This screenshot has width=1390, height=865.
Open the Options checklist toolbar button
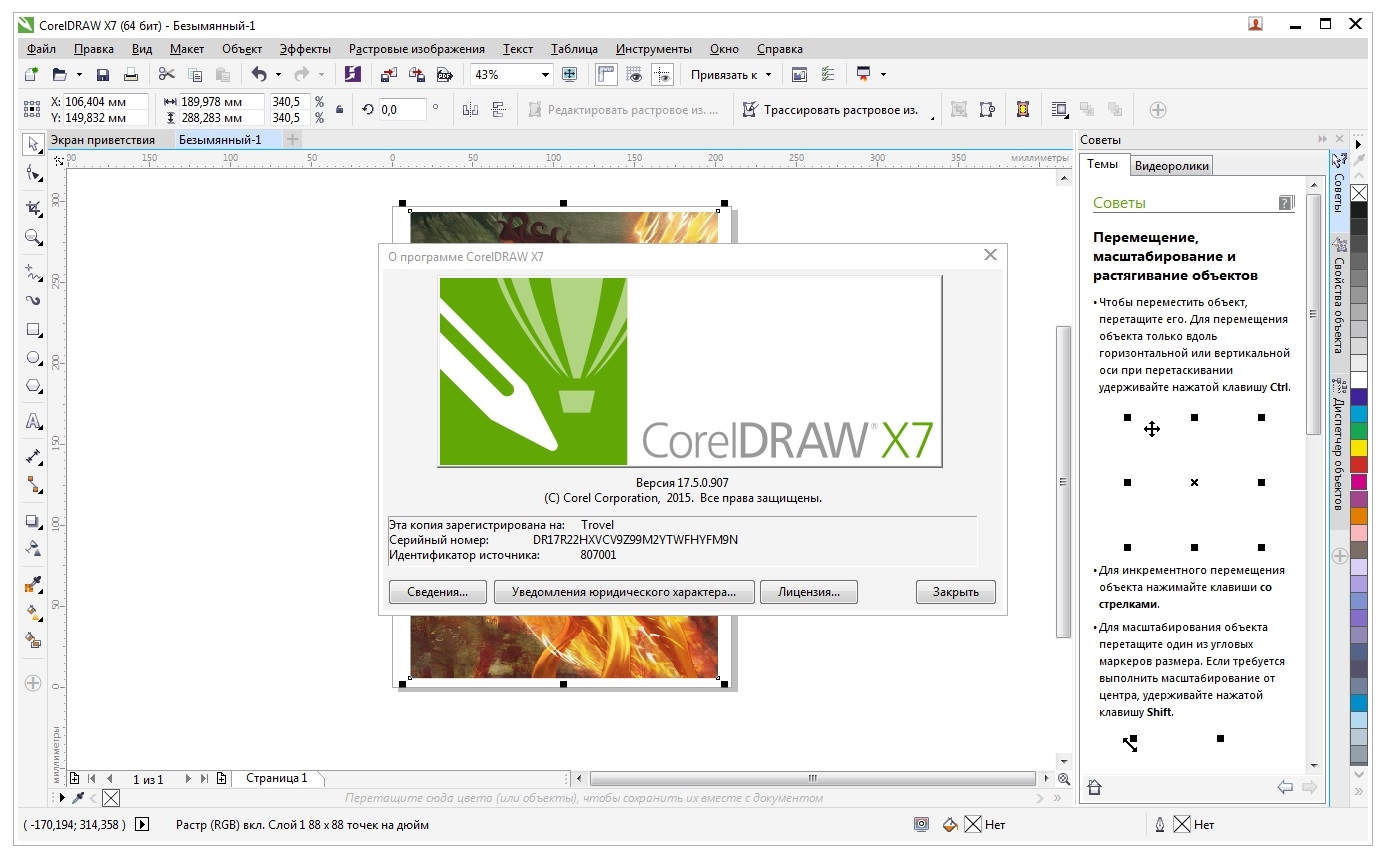point(827,74)
